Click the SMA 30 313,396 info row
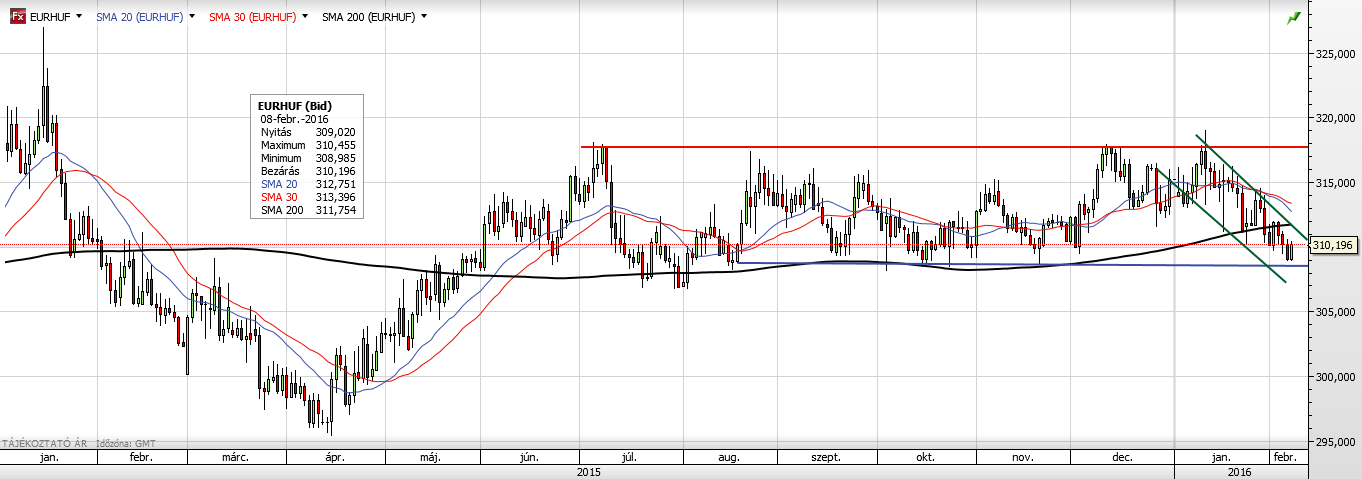This screenshot has width=1362, height=479. tap(308, 197)
